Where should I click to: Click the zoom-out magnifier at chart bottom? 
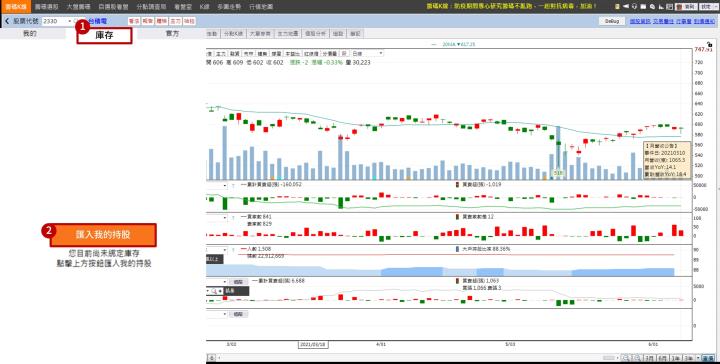[x=626, y=358]
